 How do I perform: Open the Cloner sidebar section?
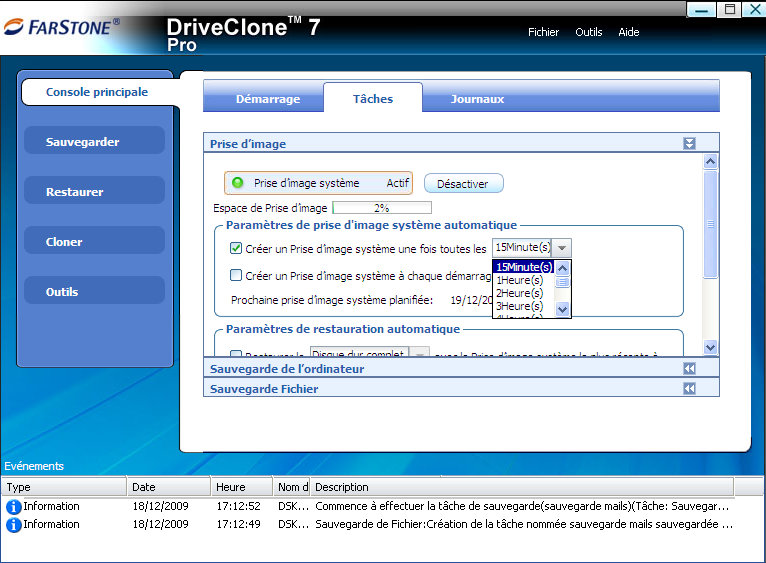[x=94, y=241]
